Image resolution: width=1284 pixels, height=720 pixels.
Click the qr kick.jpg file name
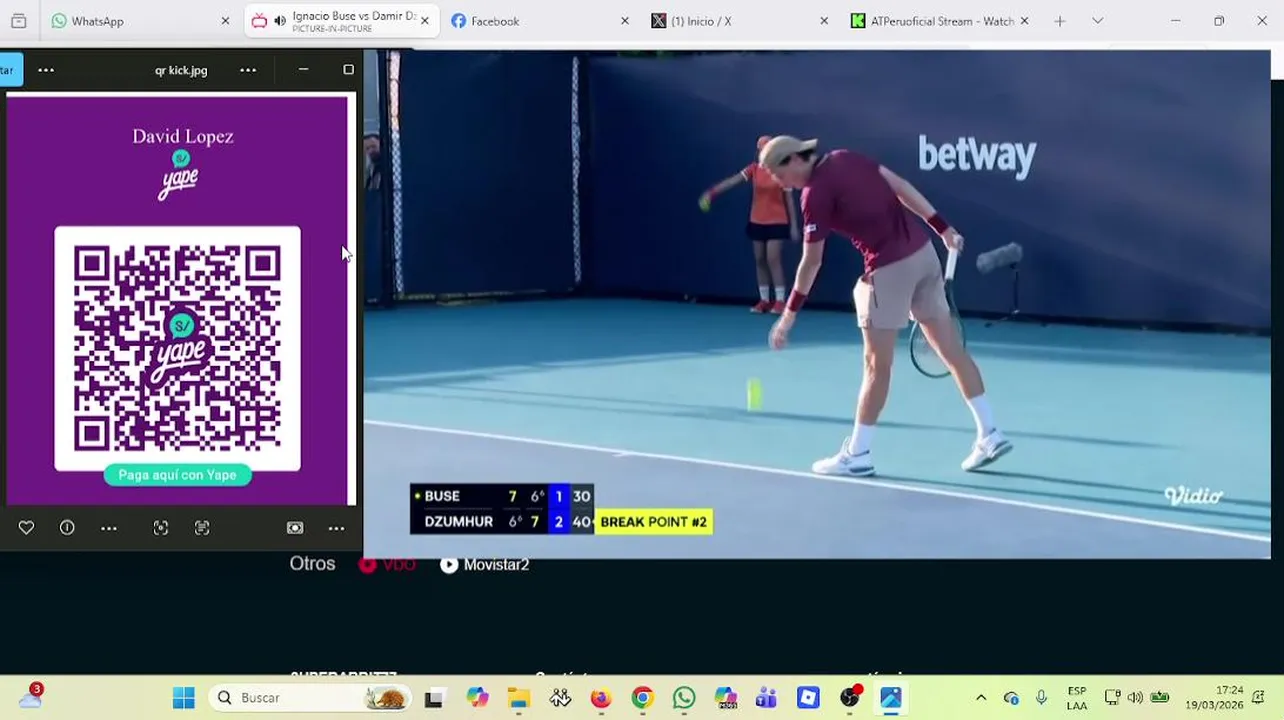[181, 70]
